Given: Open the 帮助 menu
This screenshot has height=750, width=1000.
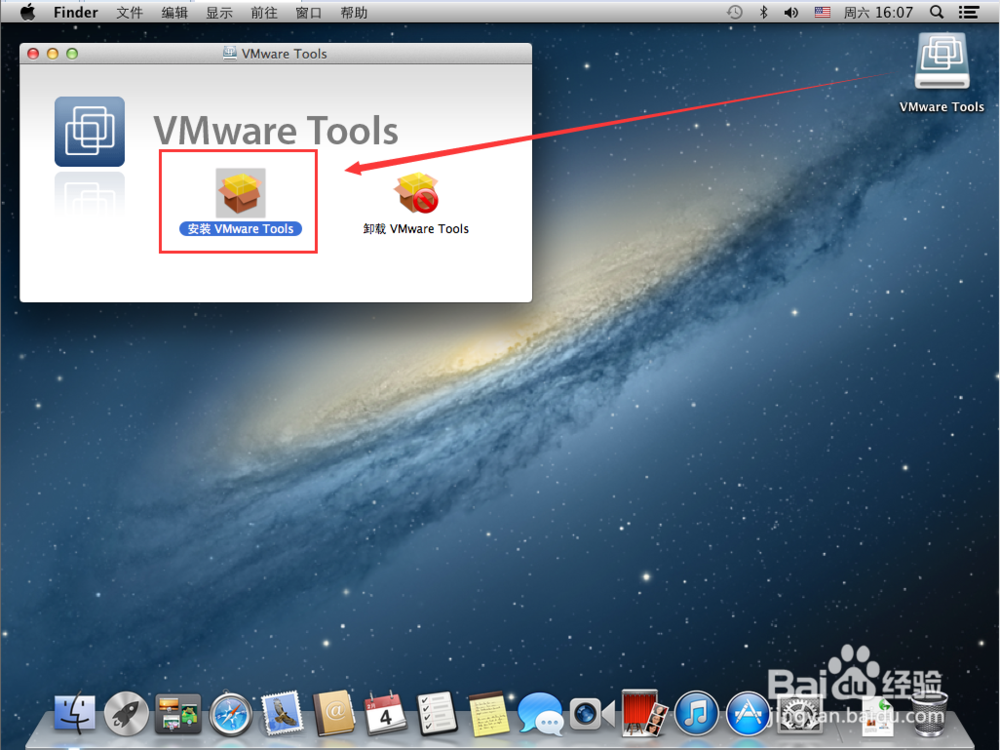Looking at the screenshot, I should point(354,12).
